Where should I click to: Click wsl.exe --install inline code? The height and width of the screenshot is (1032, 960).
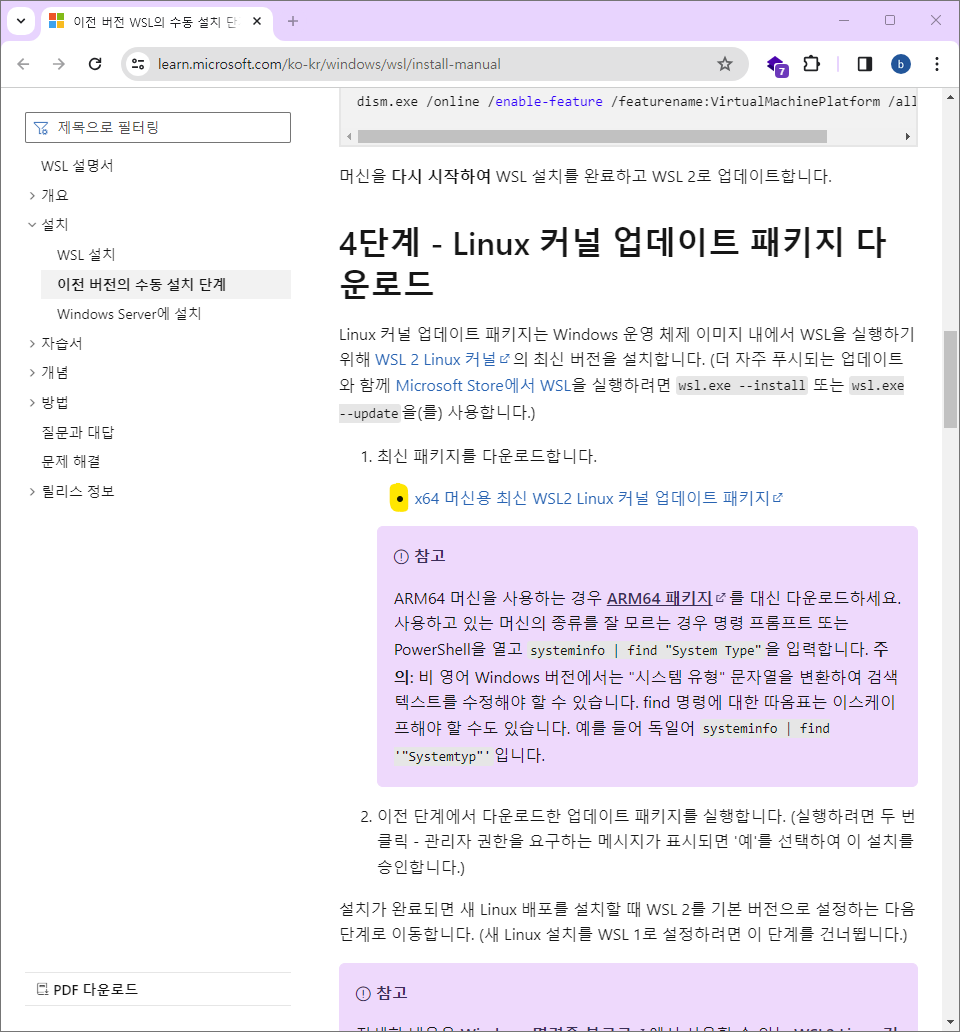point(742,385)
